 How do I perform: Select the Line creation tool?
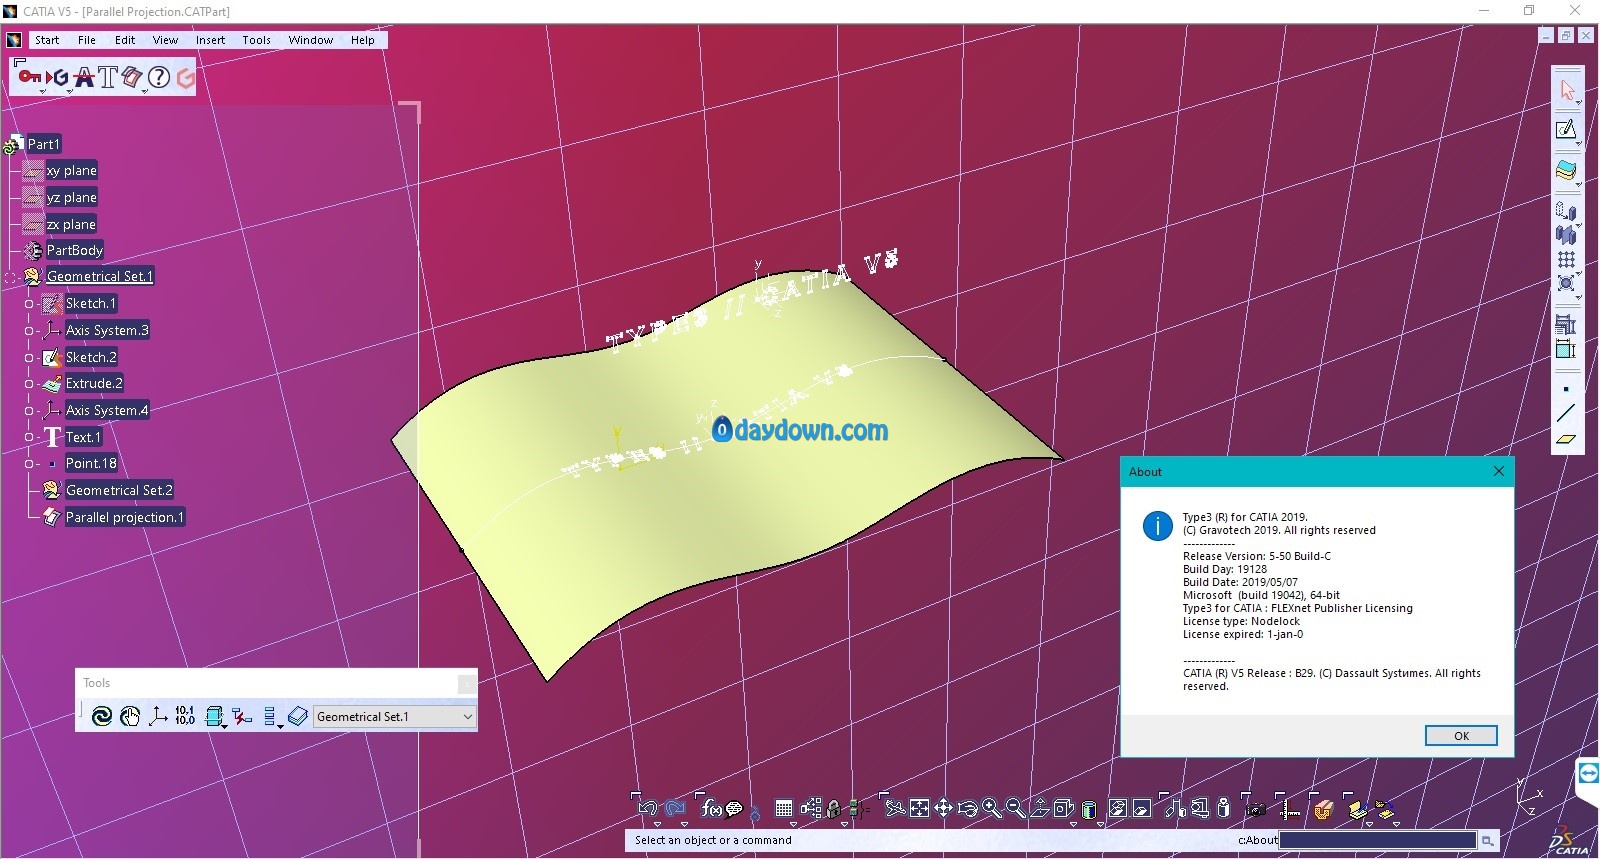1566,413
